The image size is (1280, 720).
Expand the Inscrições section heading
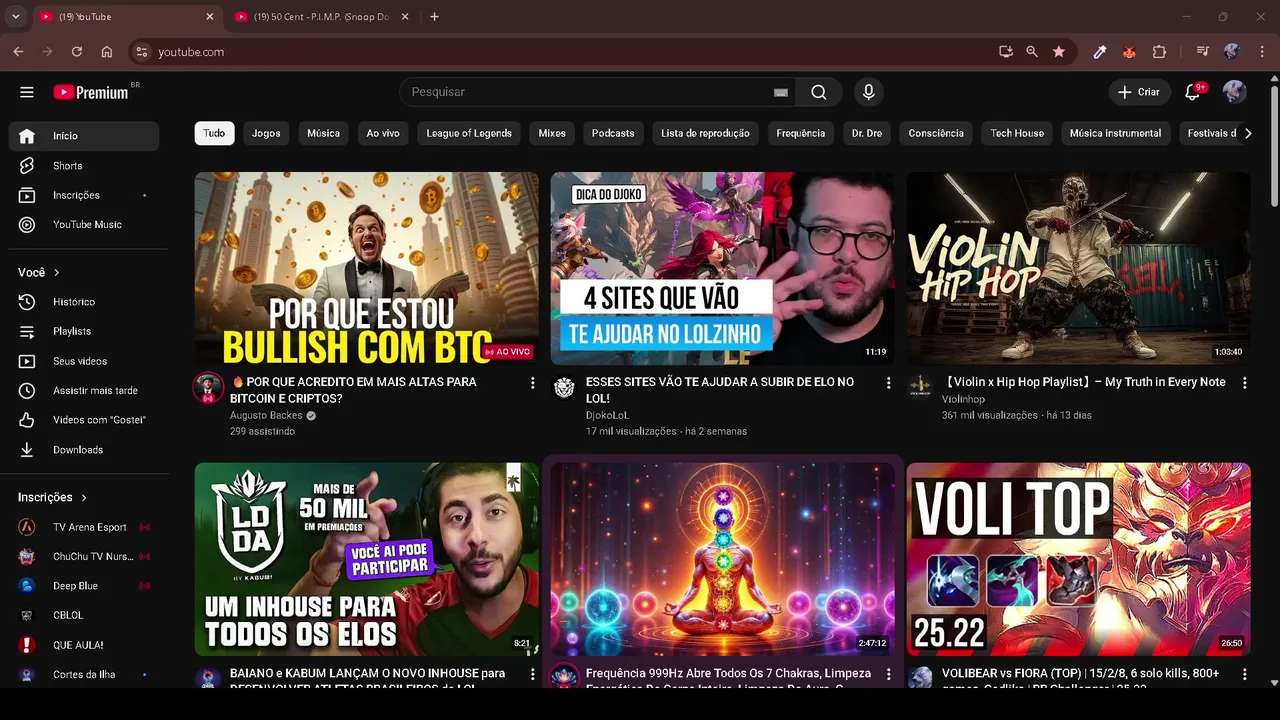tap(53, 497)
